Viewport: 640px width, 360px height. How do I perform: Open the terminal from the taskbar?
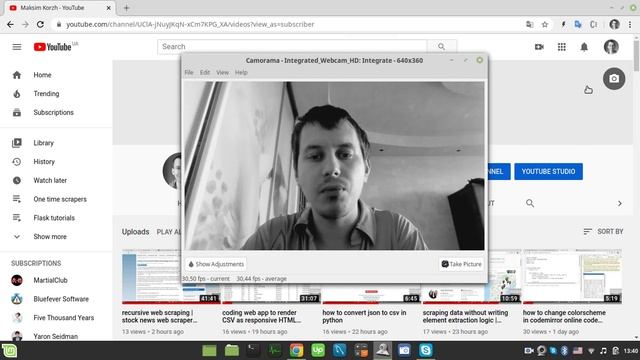click(x=253, y=351)
